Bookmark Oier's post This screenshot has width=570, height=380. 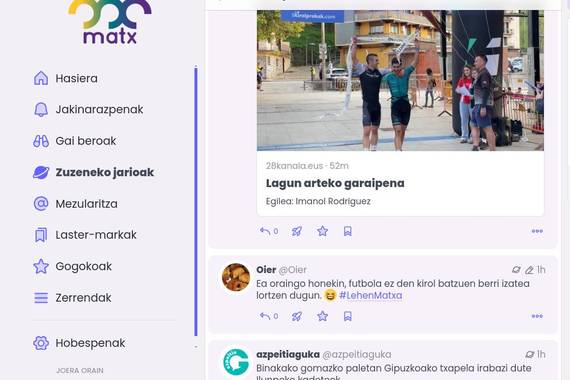click(x=348, y=316)
